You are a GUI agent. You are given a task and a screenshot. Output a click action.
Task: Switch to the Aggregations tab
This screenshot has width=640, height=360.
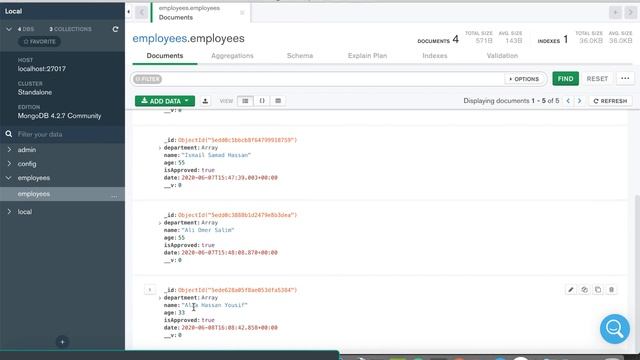[232, 56]
